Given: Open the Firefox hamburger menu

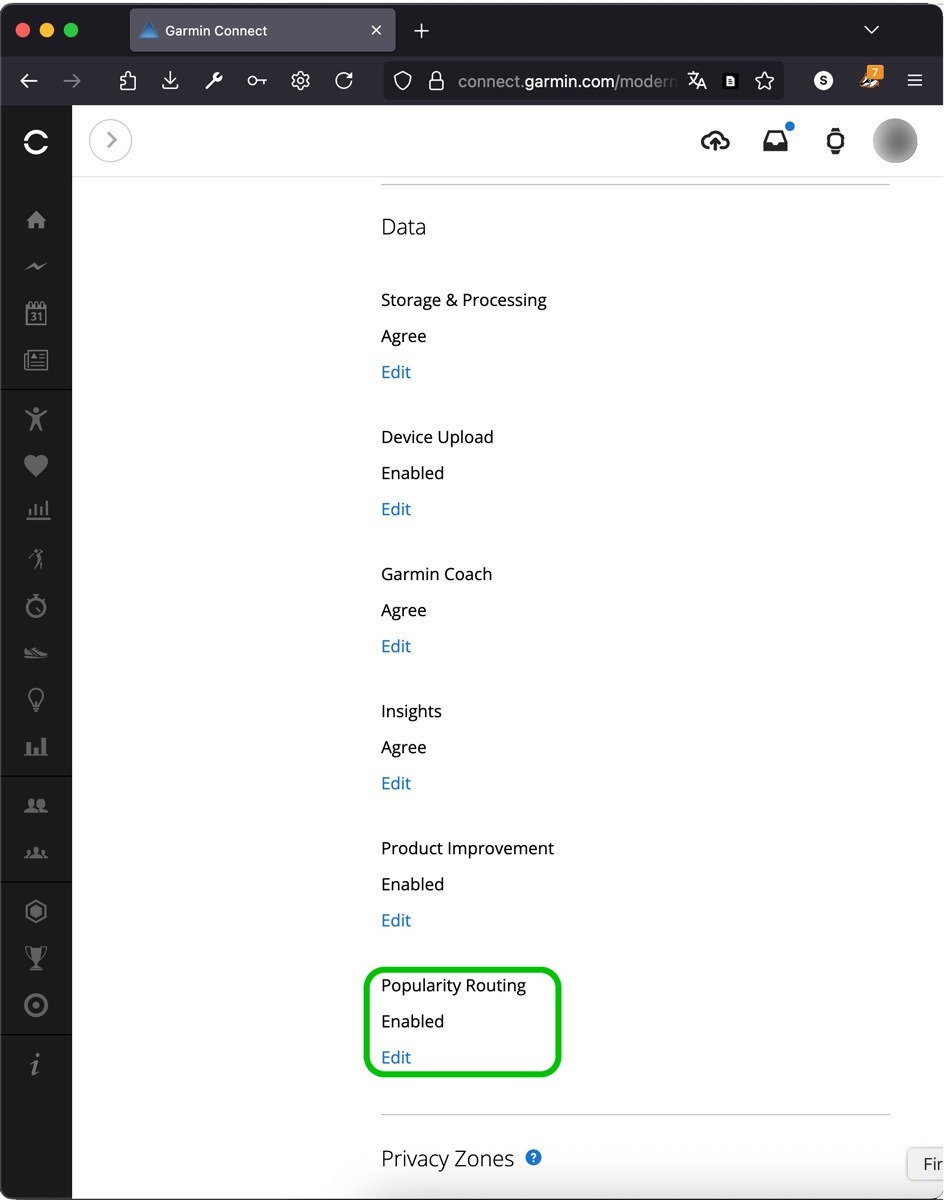Looking at the screenshot, I should (915, 81).
